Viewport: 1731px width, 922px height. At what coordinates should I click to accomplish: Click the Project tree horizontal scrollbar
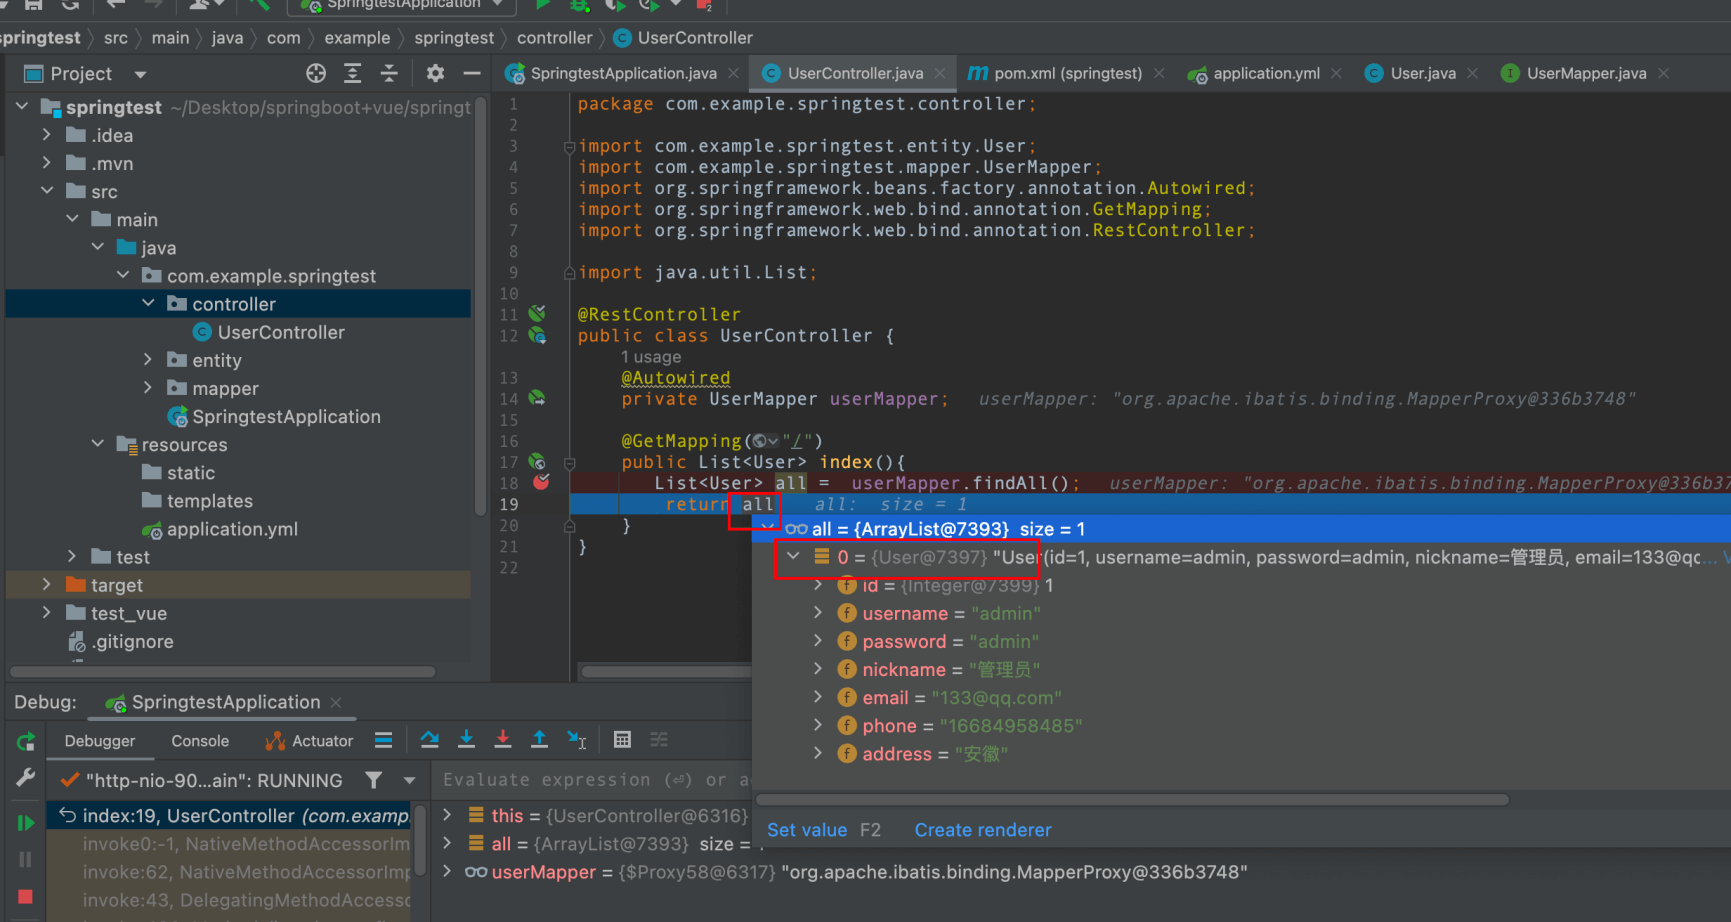pos(222,671)
